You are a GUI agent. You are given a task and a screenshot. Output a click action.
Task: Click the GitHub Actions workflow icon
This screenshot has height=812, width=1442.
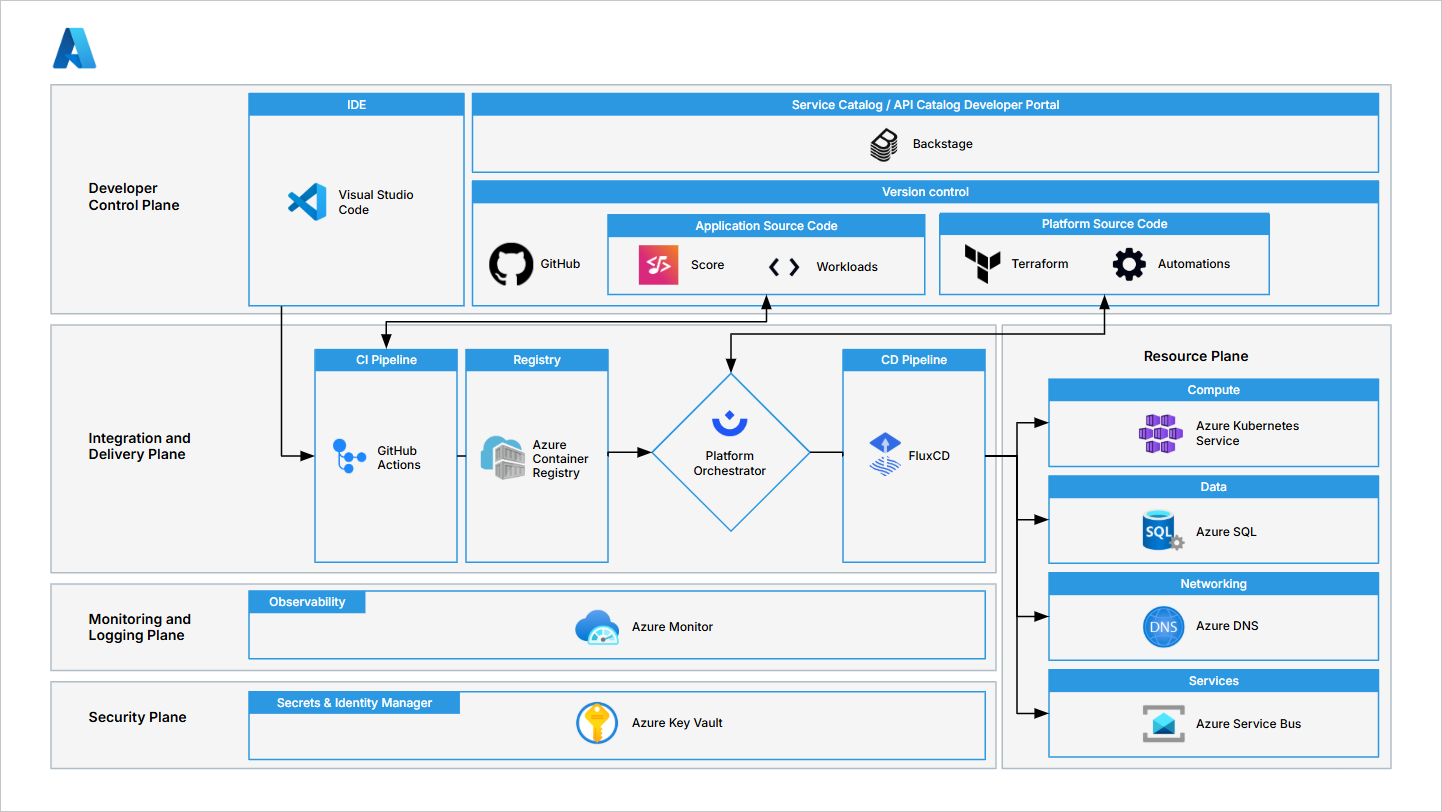[x=349, y=457]
